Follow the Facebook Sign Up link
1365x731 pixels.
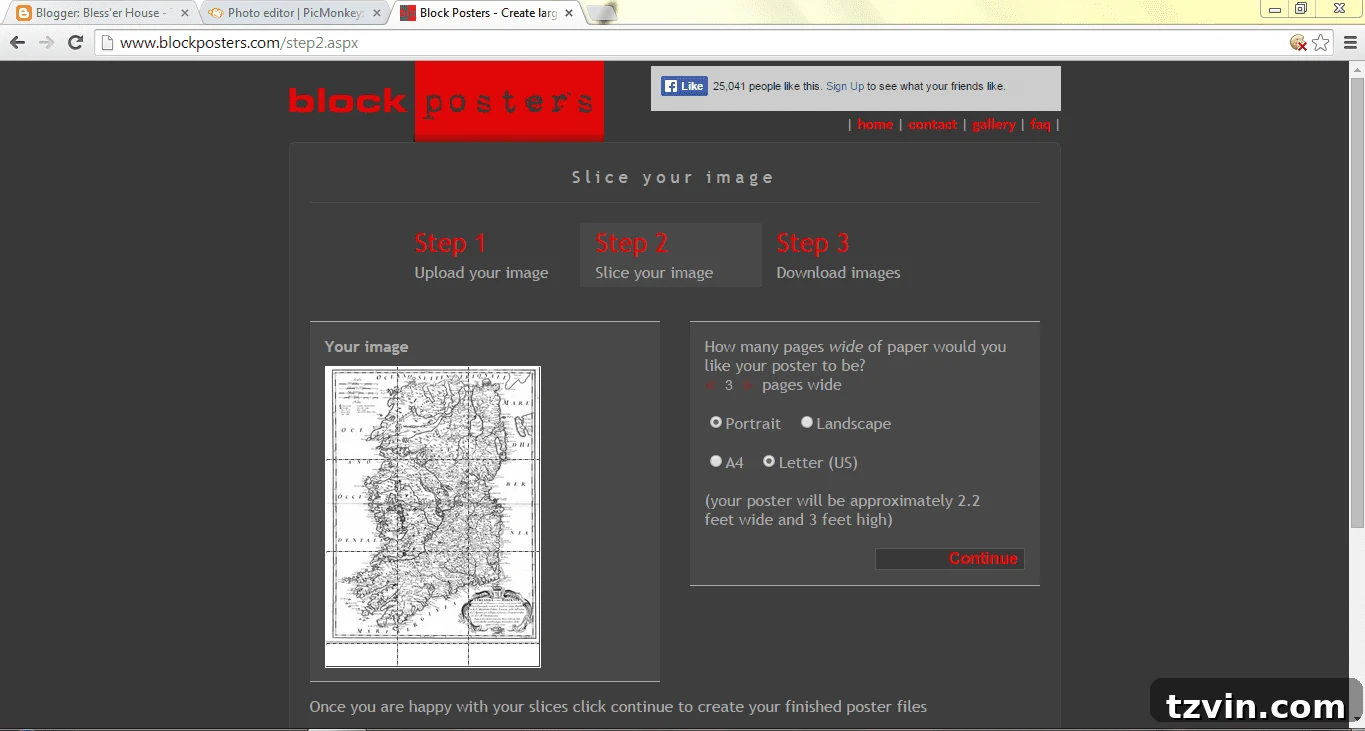[845, 87]
